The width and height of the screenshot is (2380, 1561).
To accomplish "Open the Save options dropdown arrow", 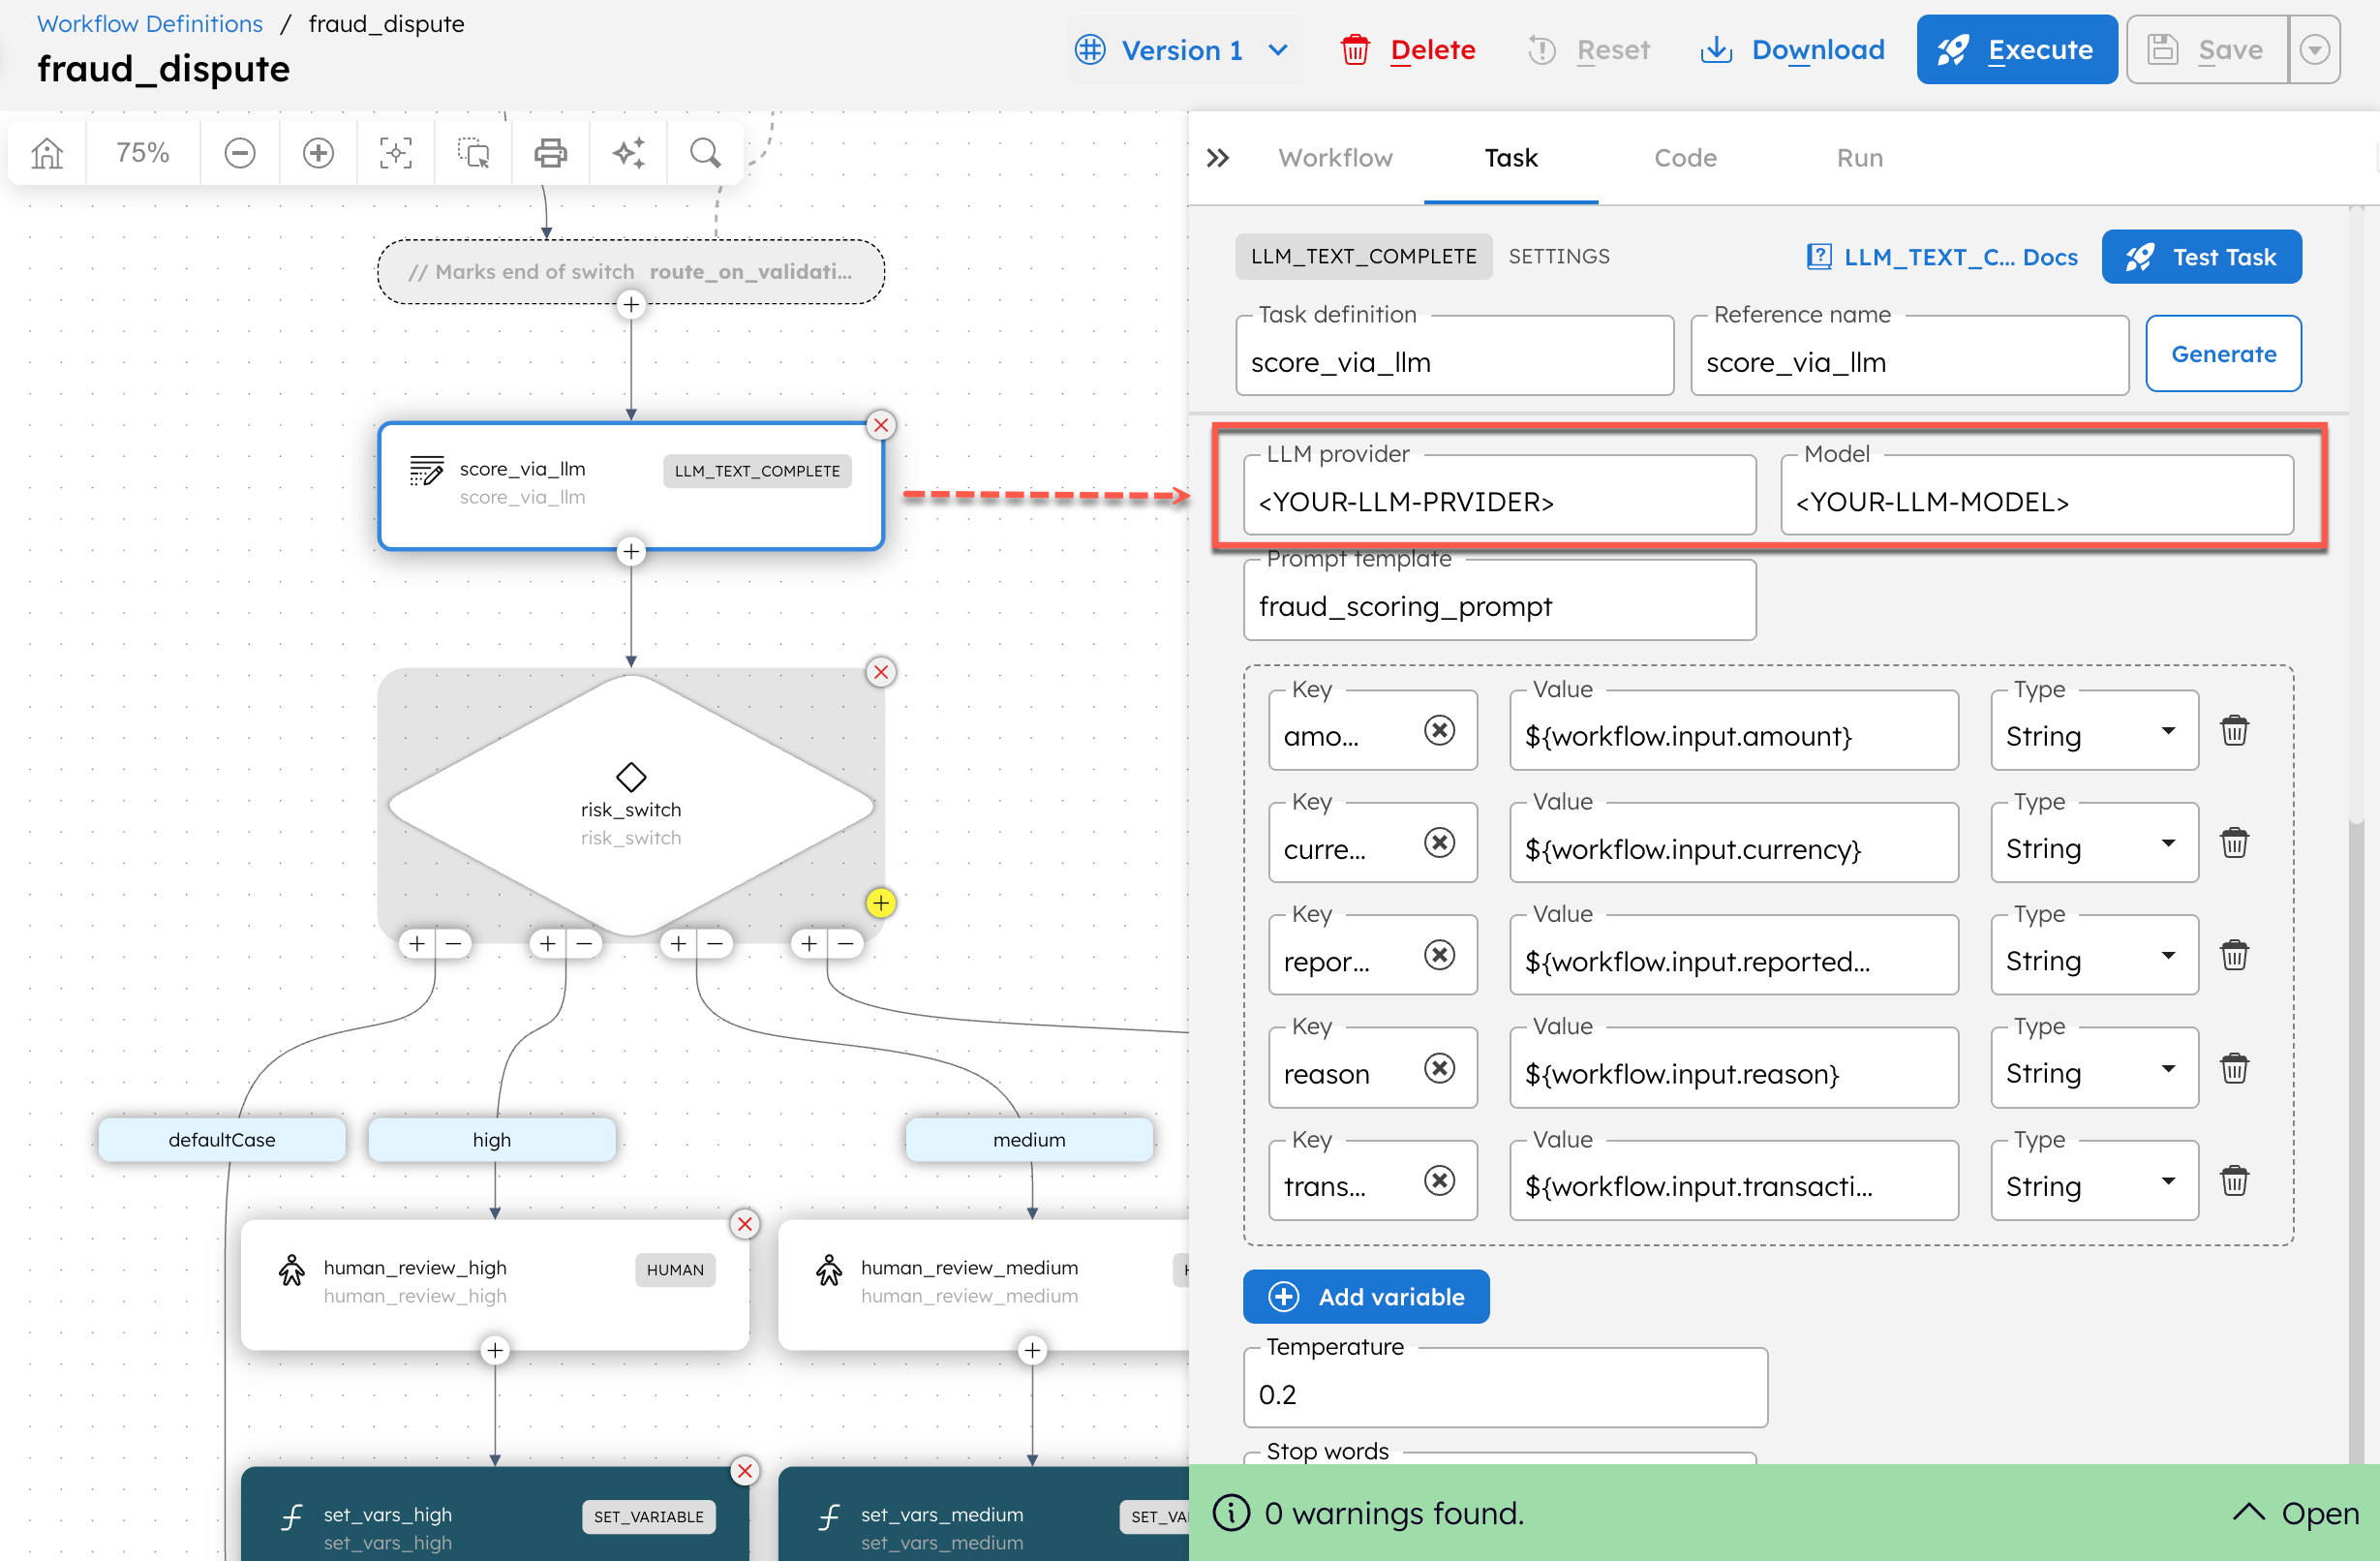I will coord(2315,49).
